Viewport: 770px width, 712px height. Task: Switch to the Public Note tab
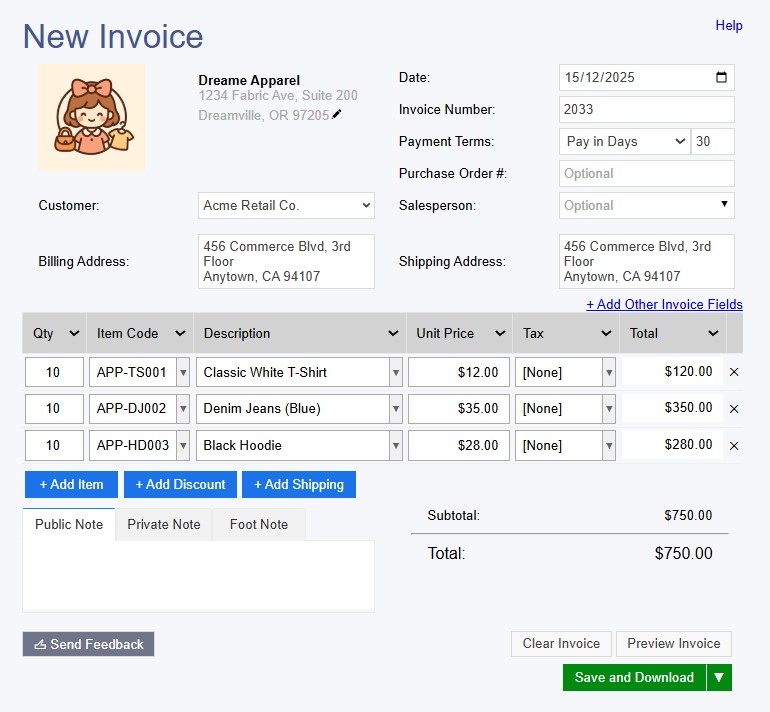click(69, 524)
